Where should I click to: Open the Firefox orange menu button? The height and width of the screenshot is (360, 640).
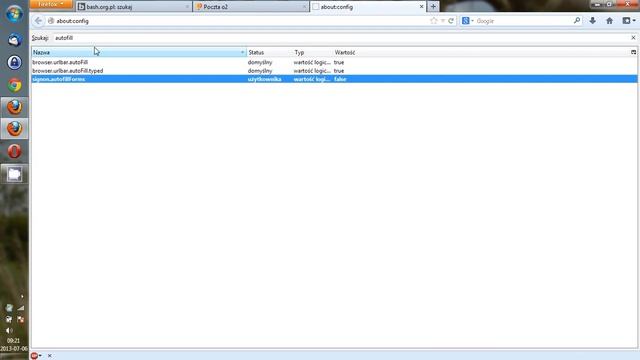click(51, 4)
